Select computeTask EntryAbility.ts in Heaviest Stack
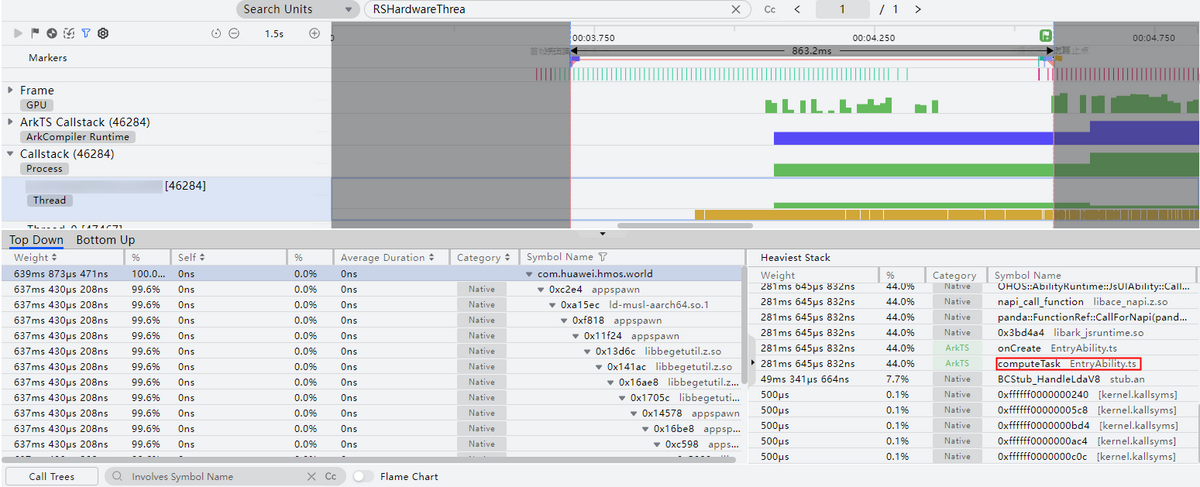Viewport: 1200px width, 487px height. [x=1067, y=363]
